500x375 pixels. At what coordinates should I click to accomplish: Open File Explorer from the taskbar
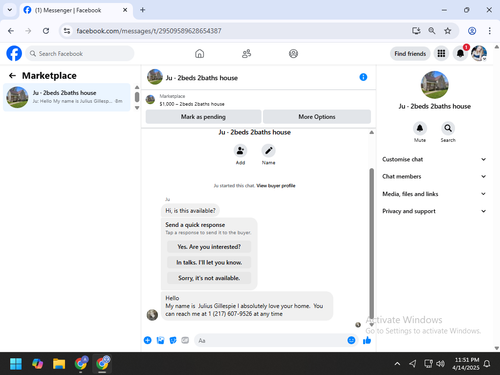tap(59, 364)
